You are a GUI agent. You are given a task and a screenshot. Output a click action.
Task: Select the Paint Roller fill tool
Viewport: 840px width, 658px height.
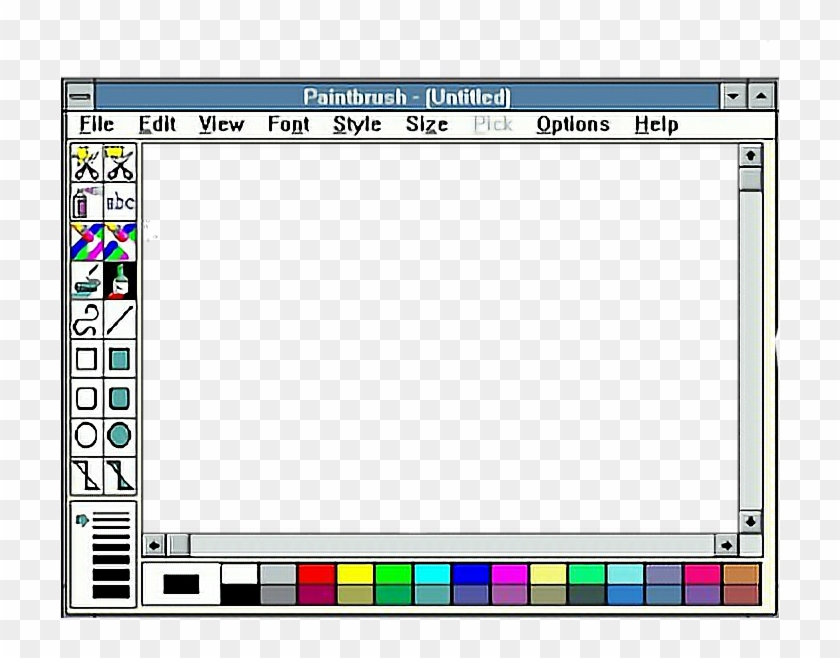[86, 281]
